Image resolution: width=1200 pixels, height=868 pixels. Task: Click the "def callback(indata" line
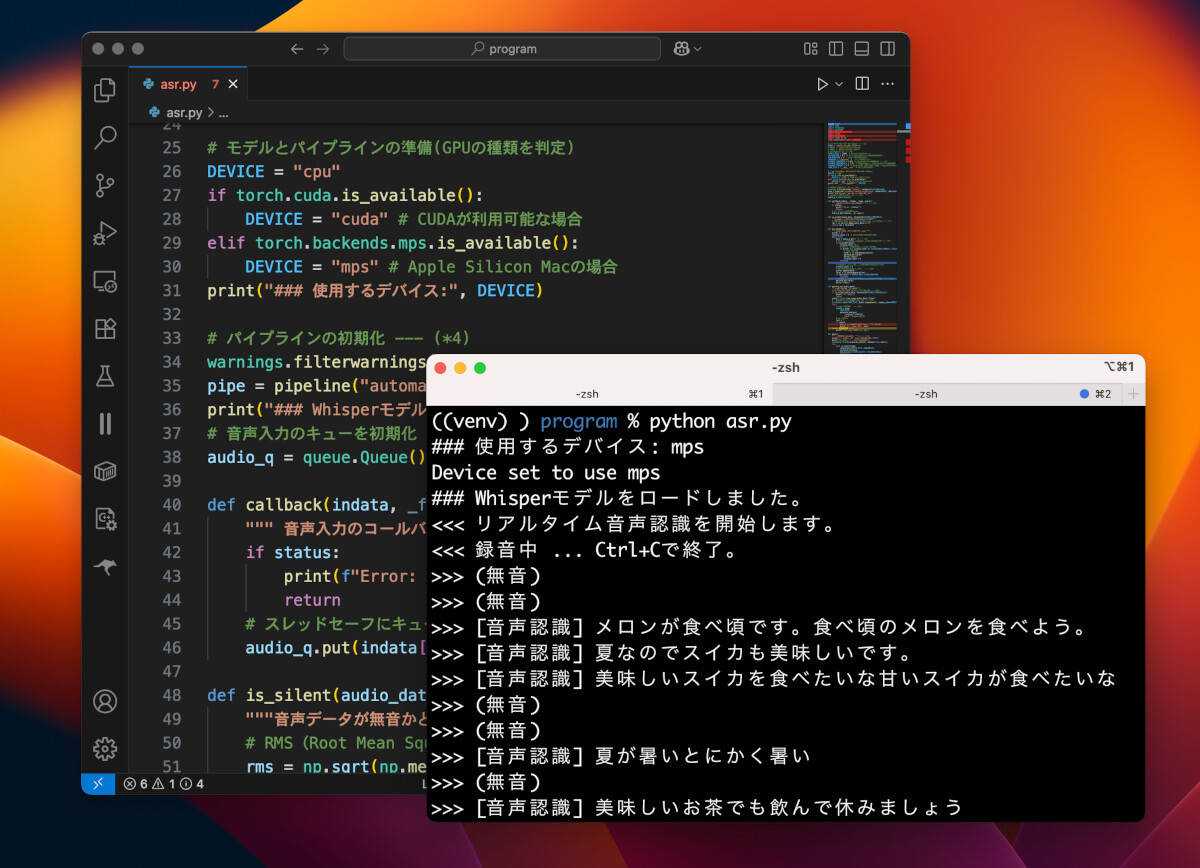point(316,505)
